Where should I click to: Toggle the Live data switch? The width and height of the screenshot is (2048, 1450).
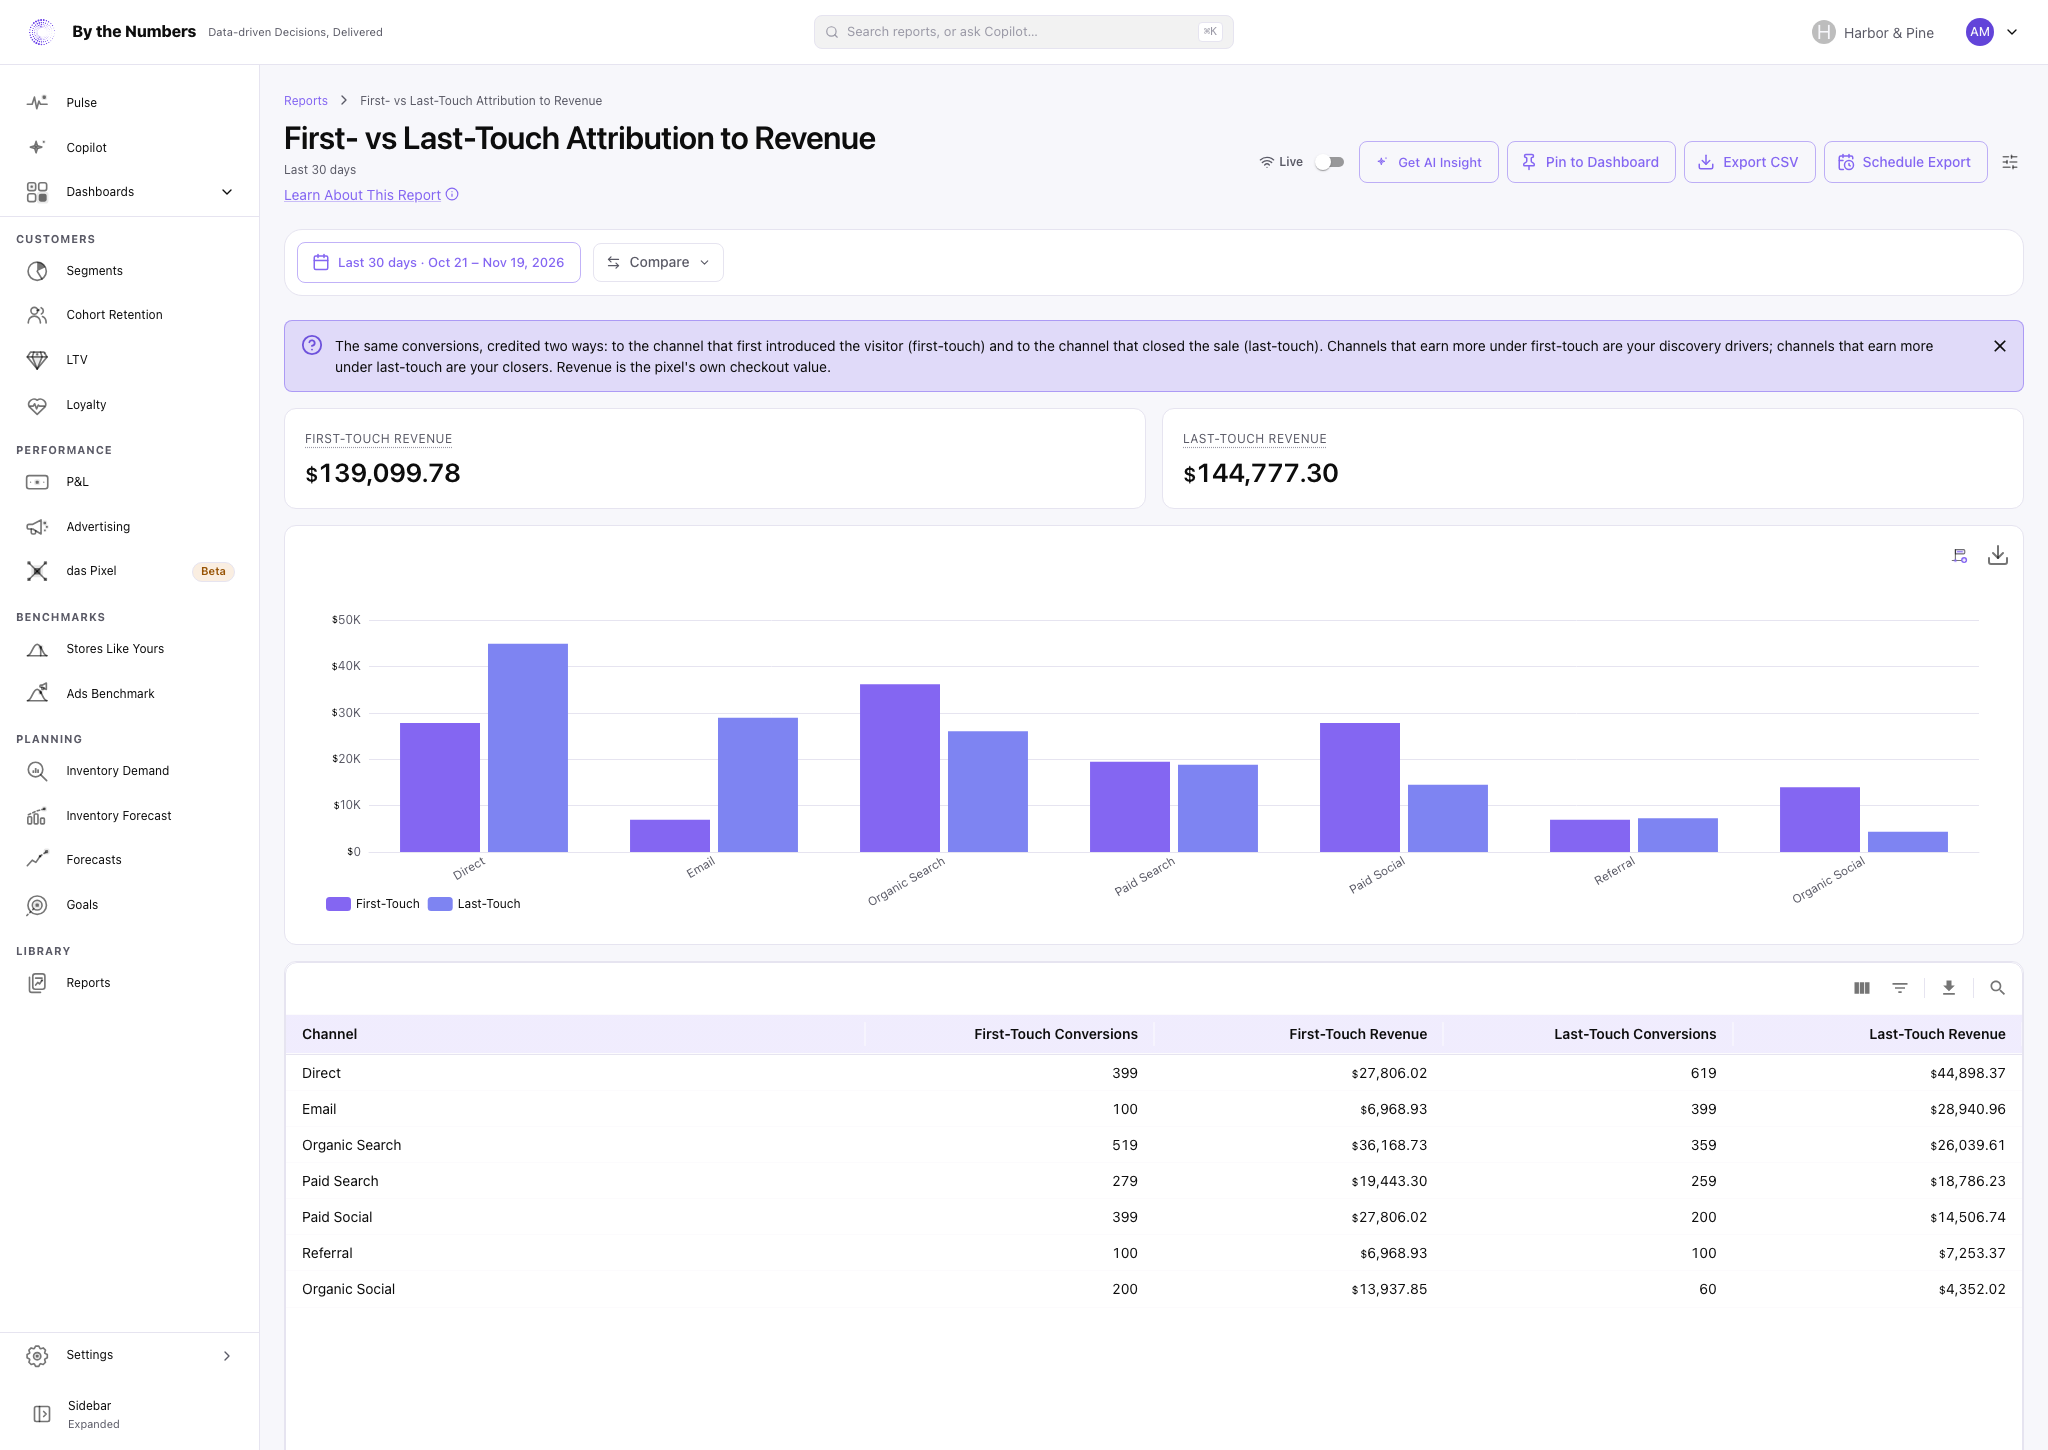click(x=1329, y=162)
